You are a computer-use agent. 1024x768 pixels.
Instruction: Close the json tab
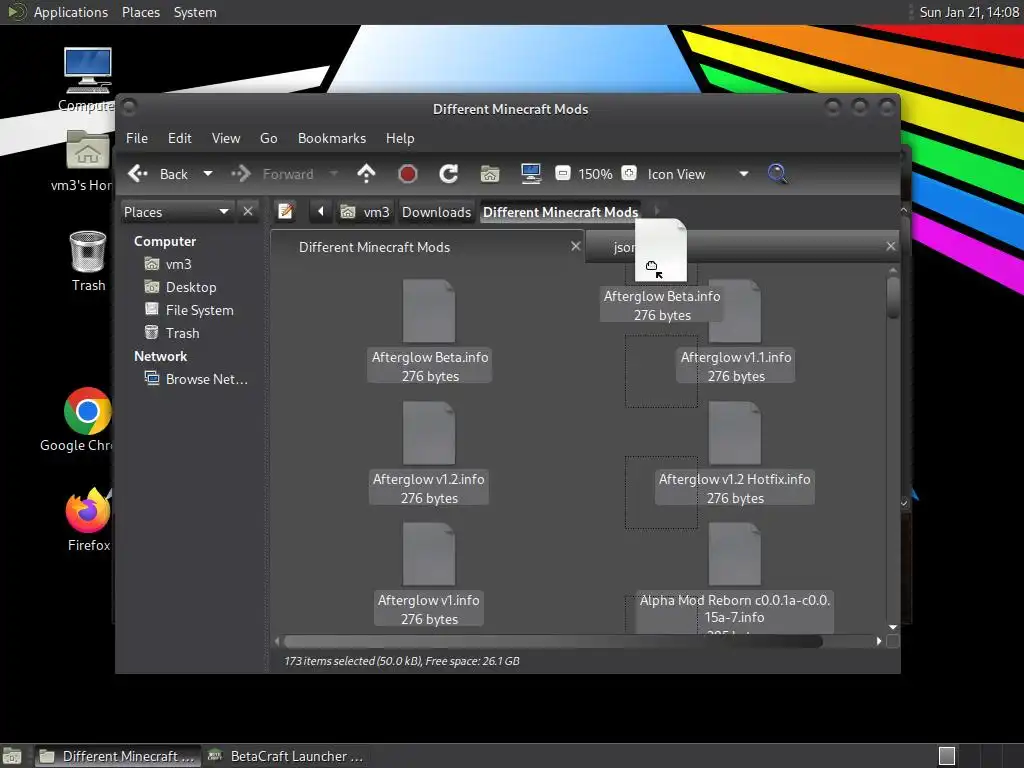(x=891, y=246)
